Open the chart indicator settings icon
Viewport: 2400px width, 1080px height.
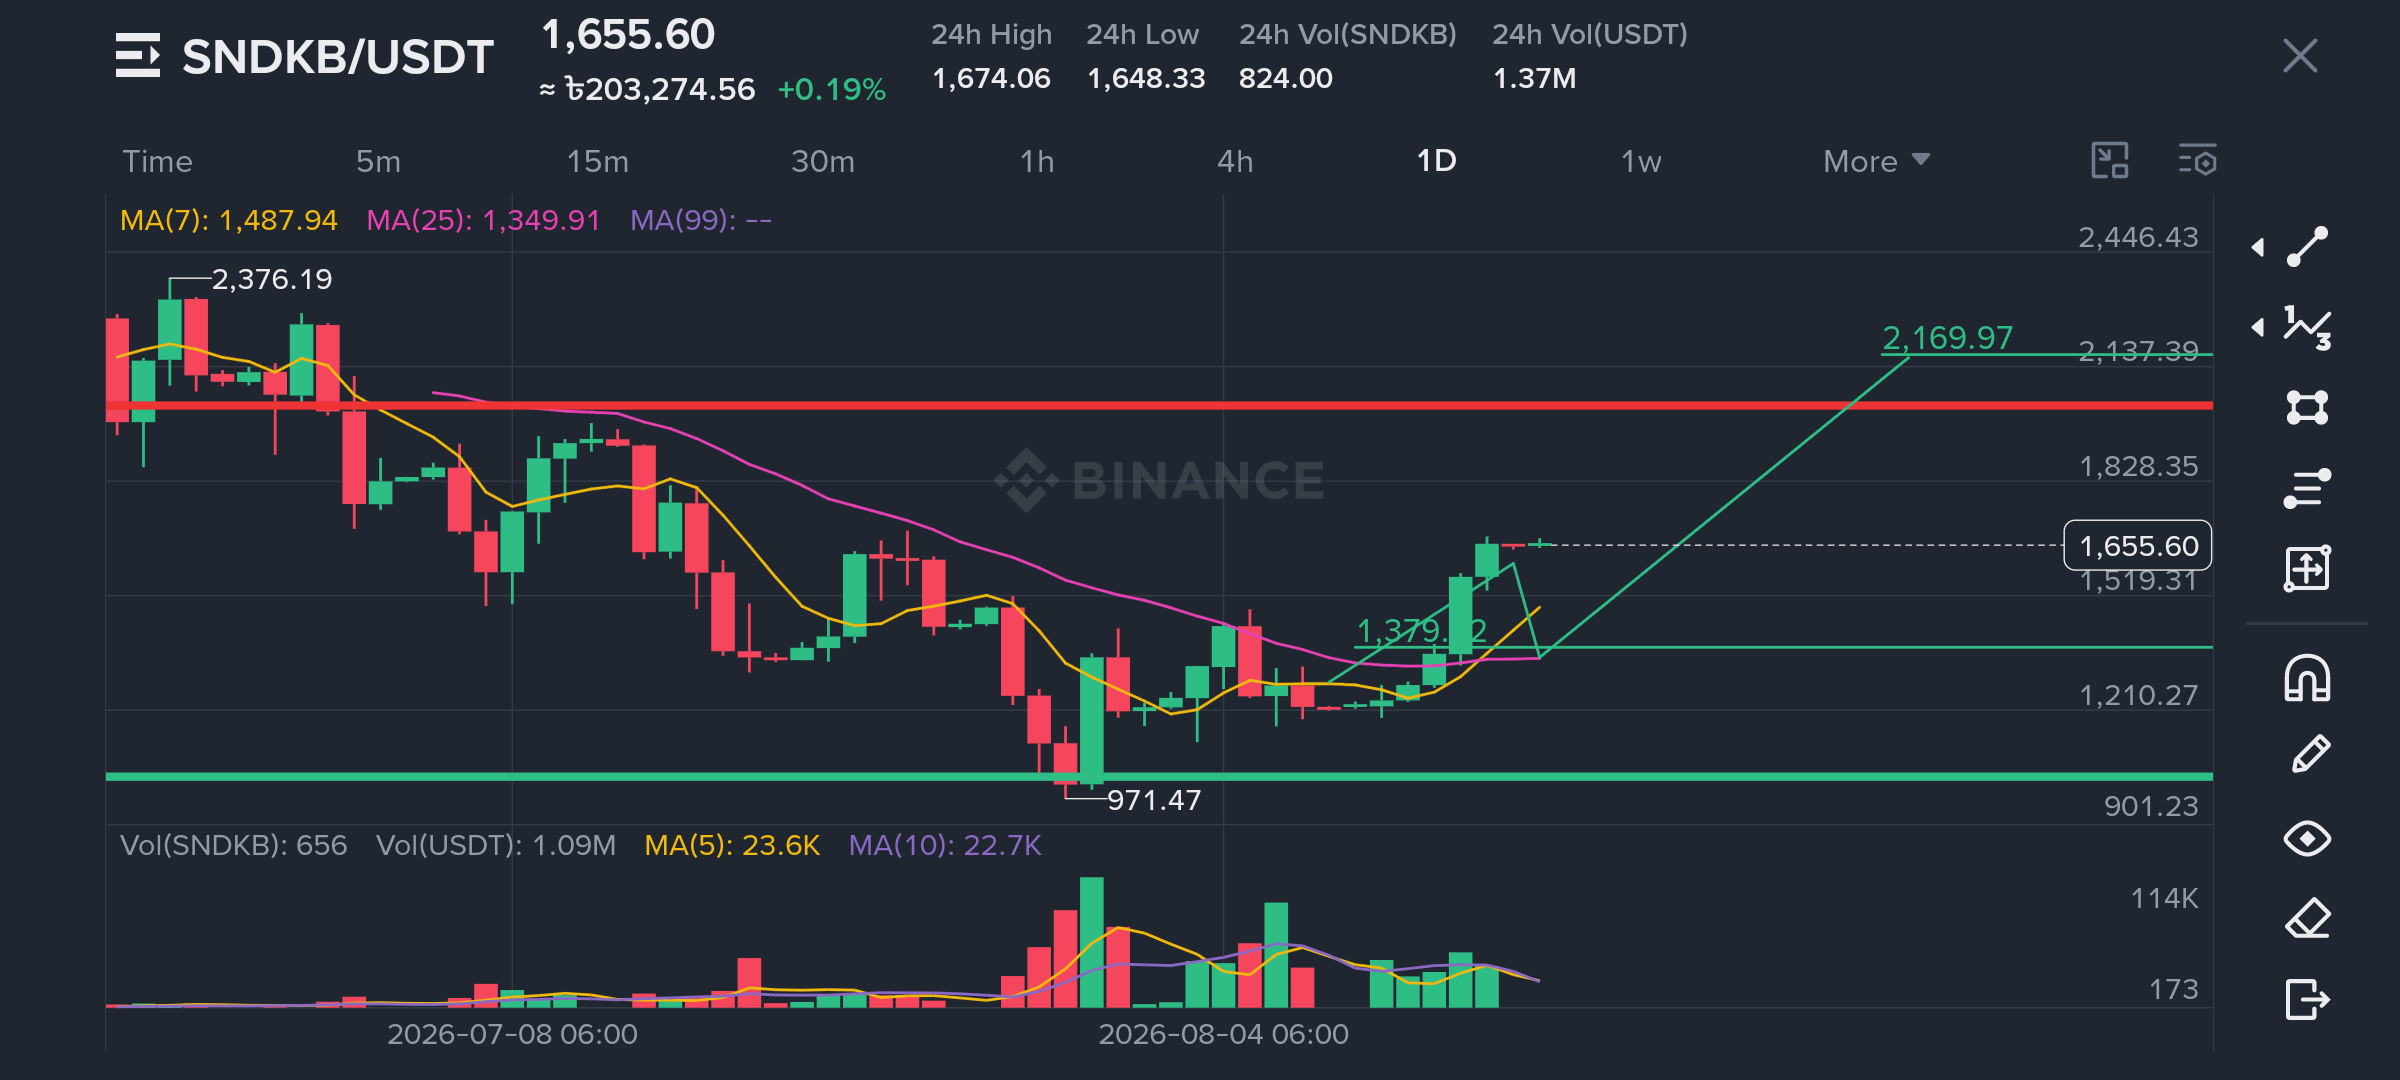[x=2198, y=160]
